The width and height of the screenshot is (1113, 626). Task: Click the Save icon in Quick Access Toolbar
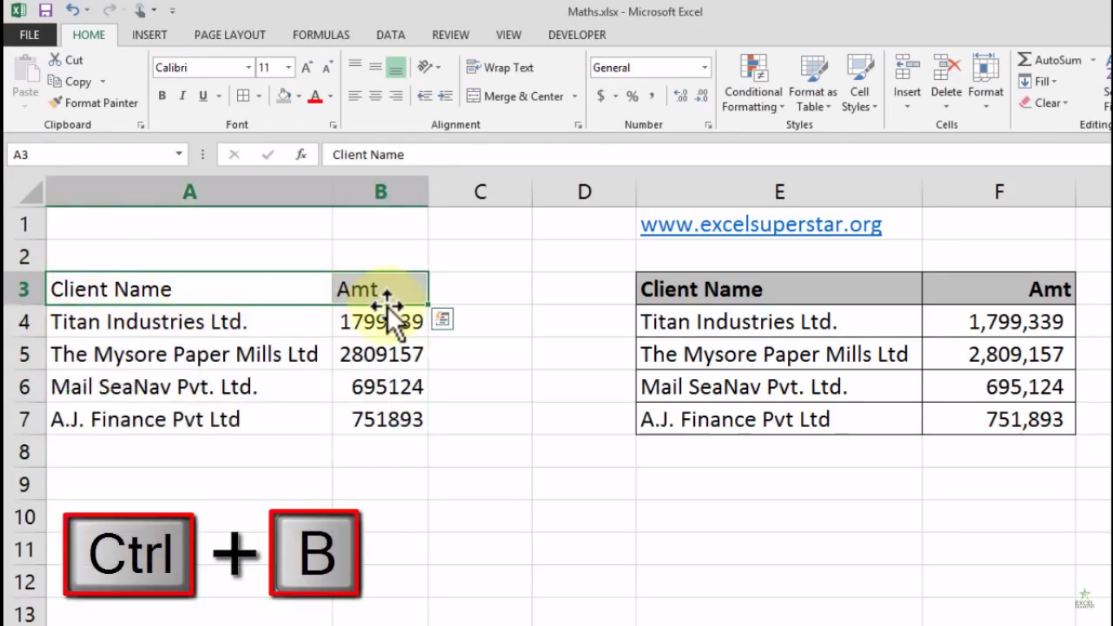[45, 11]
